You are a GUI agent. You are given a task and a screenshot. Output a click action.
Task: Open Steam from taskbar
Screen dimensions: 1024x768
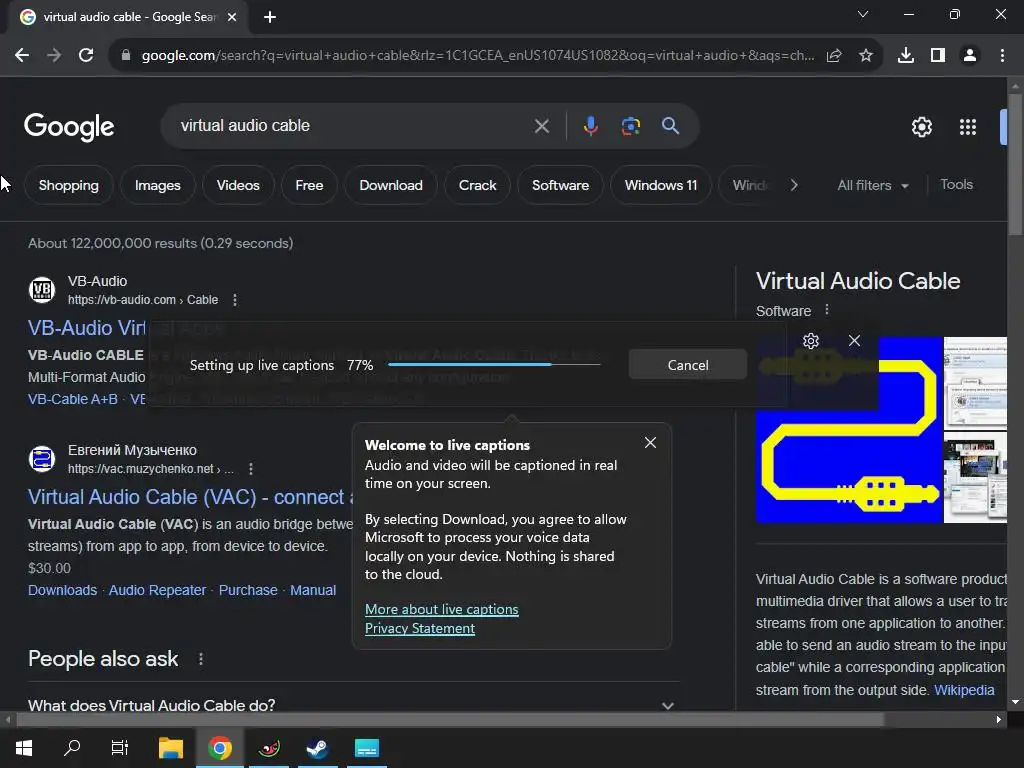point(317,748)
